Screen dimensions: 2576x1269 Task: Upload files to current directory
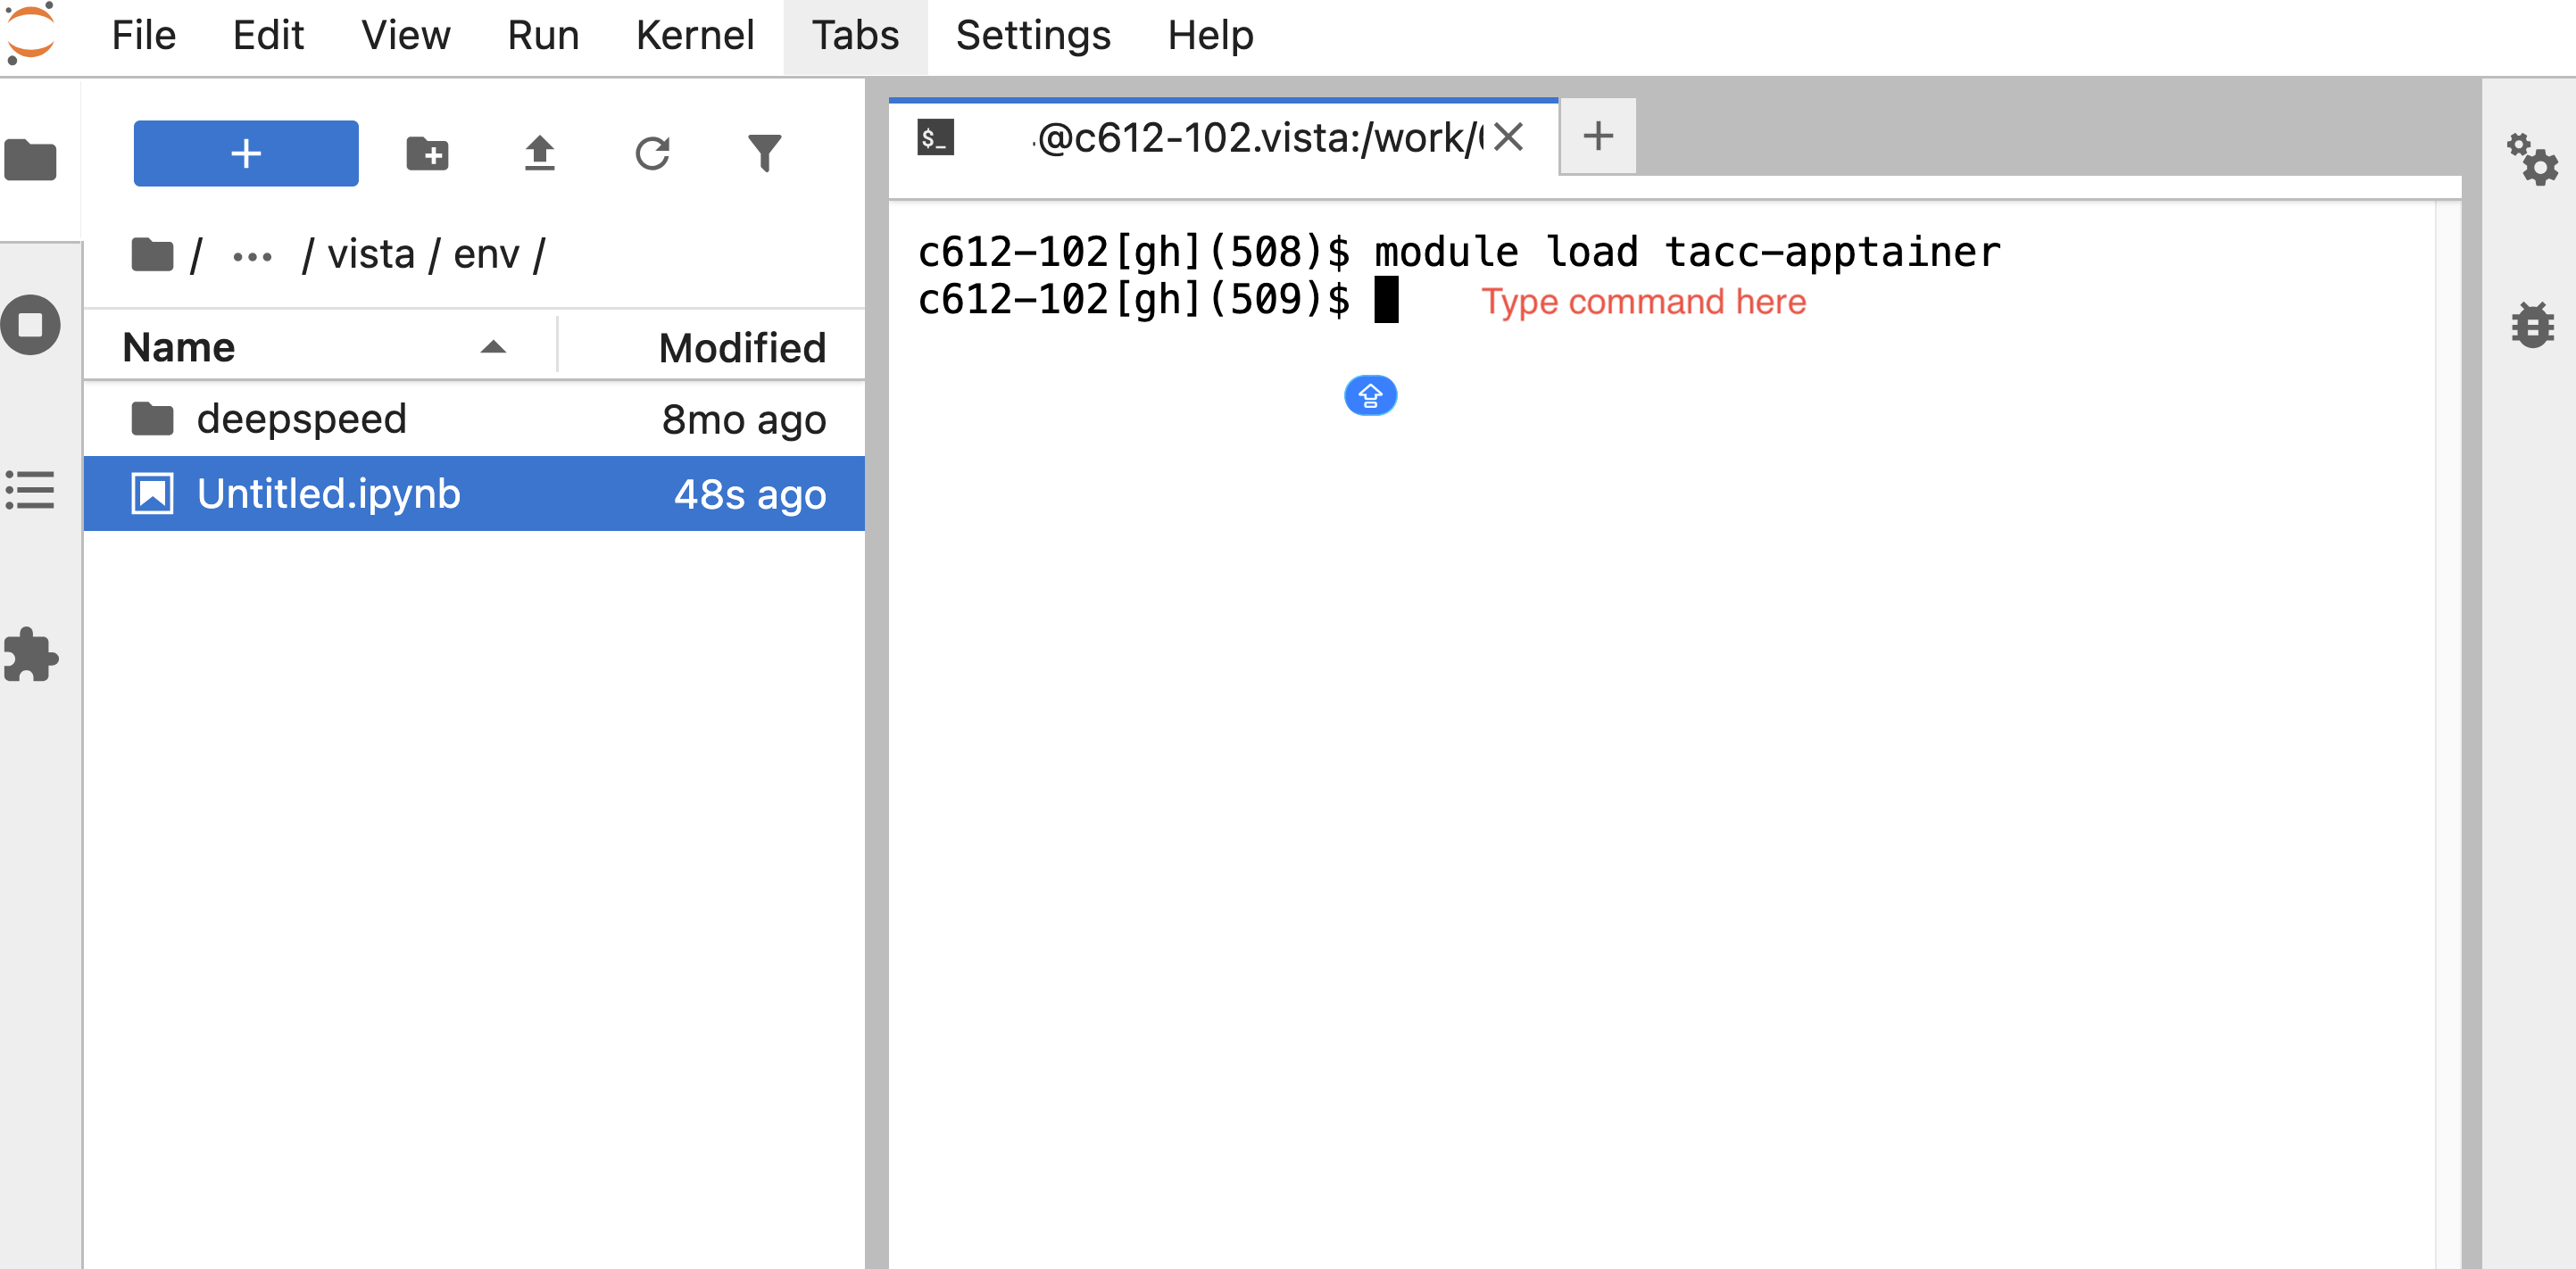(x=540, y=153)
